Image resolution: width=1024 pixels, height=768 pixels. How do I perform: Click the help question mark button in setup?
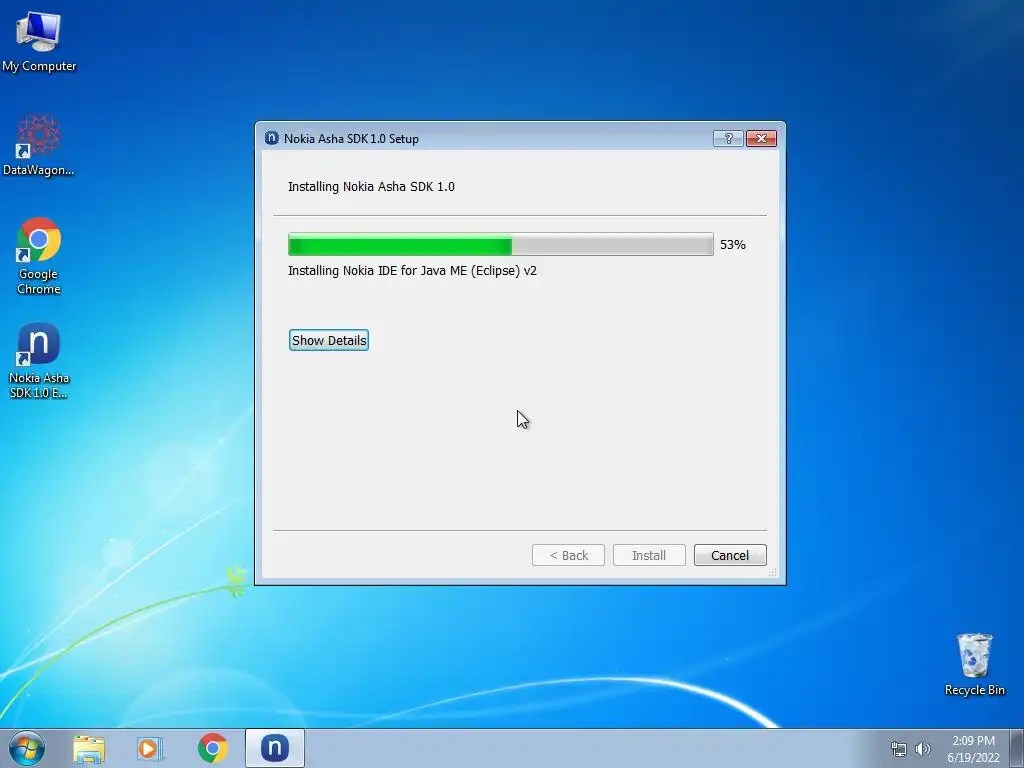click(x=728, y=138)
